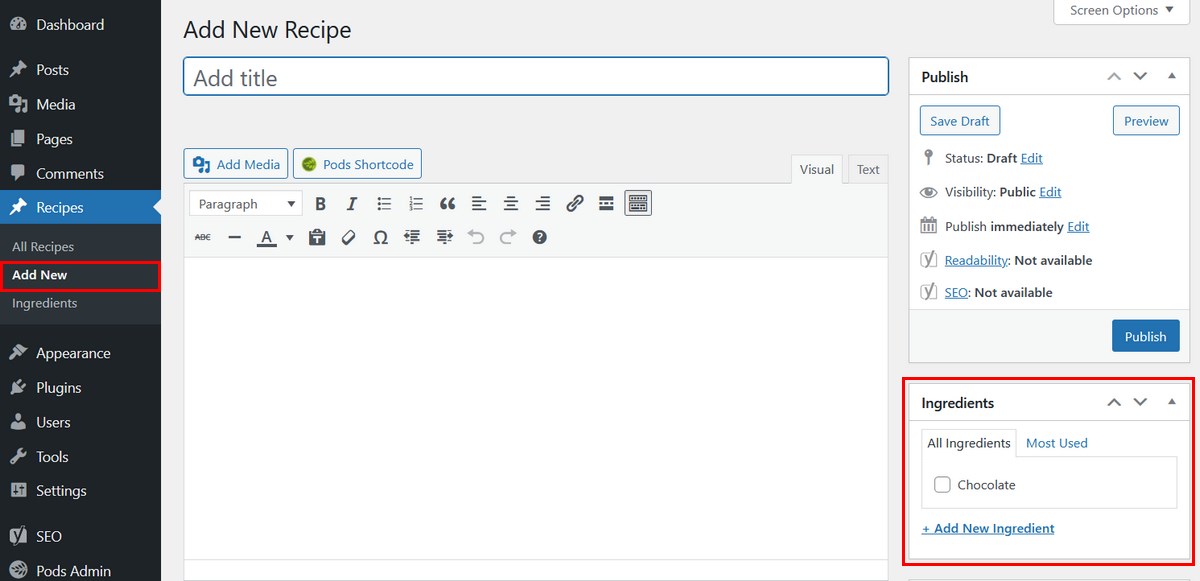Clear formatting with eraser icon

348,237
